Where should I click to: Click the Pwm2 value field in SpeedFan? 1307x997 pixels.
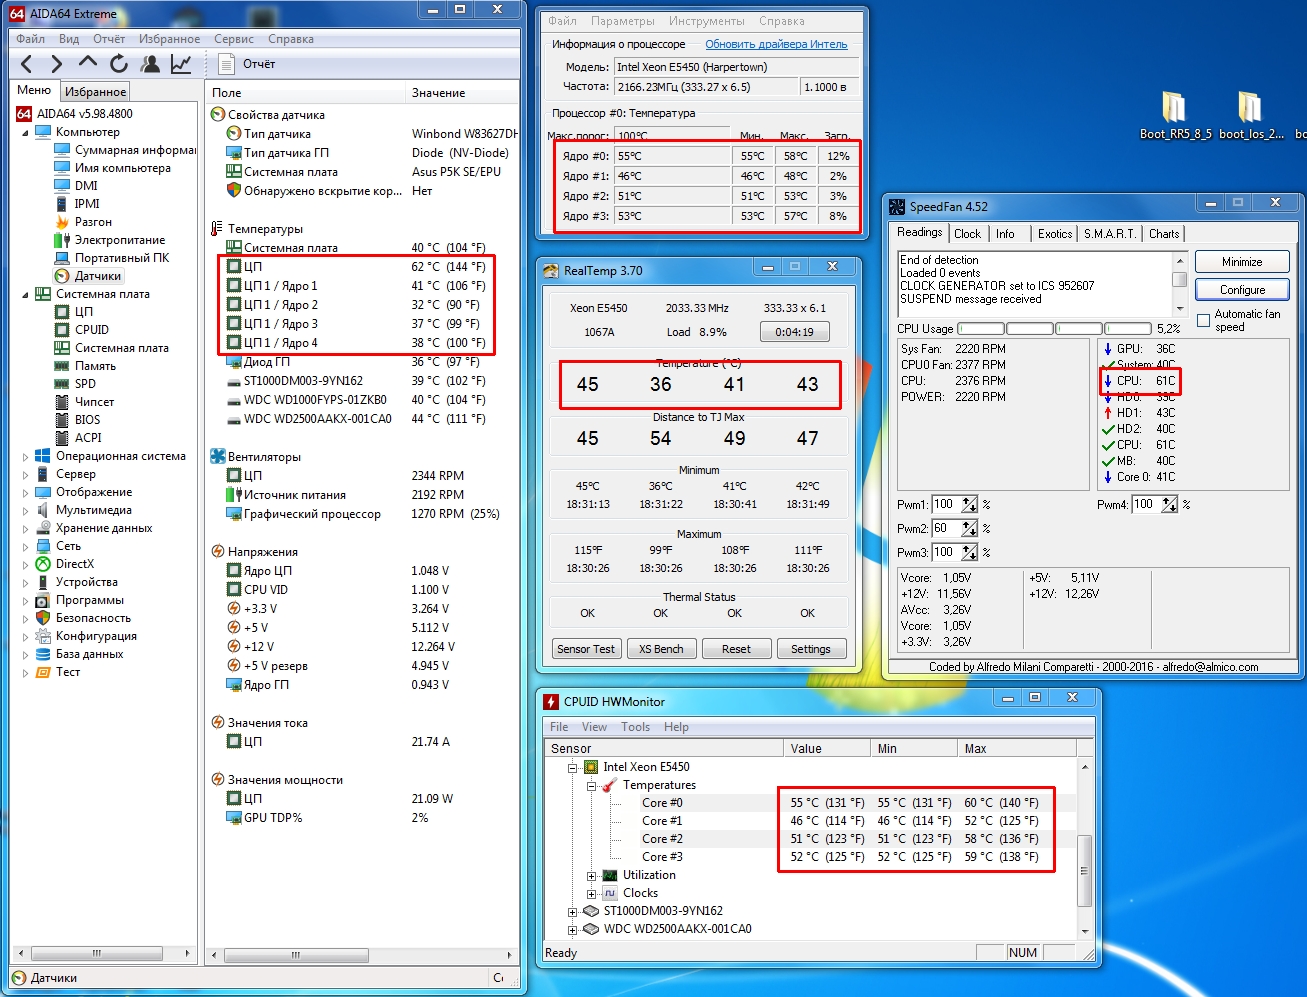(945, 529)
